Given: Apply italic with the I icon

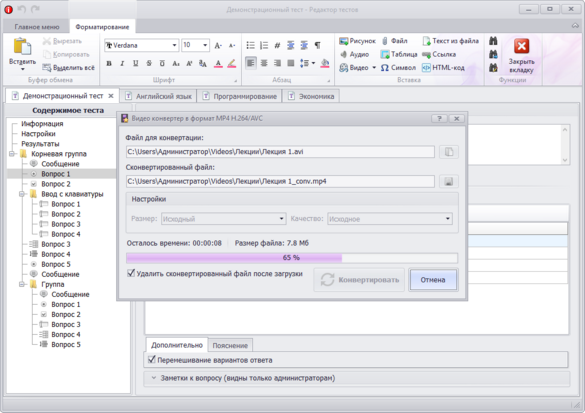Looking at the screenshot, I should (122, 64).
